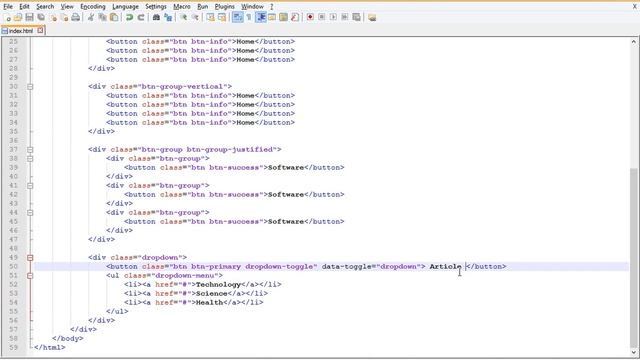Click the last toolbar icon after macros

pos(372,18)
